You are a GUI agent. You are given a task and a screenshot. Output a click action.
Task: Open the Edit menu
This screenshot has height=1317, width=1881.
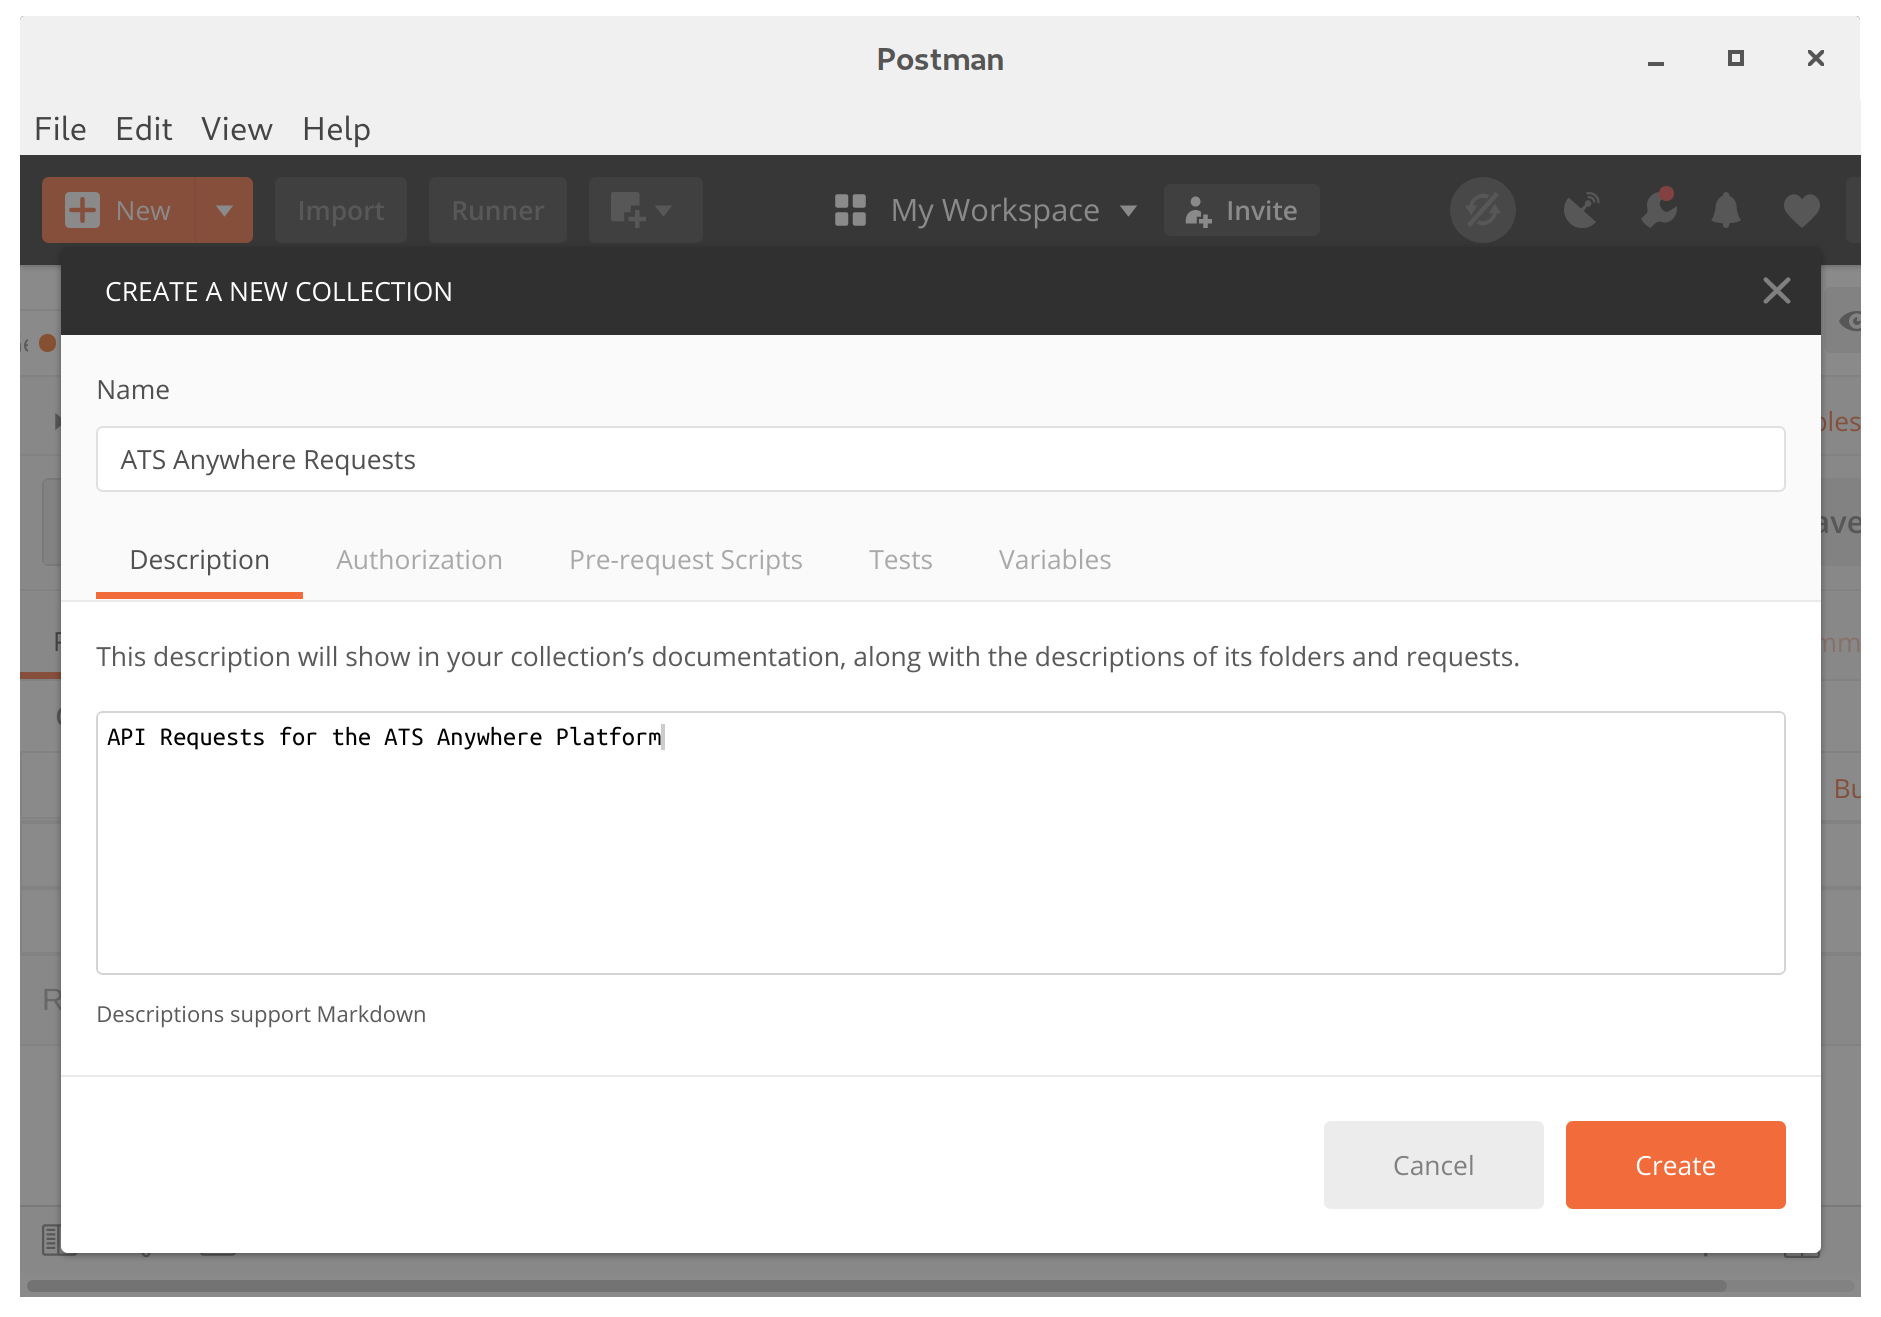click(x=143, y=129)
